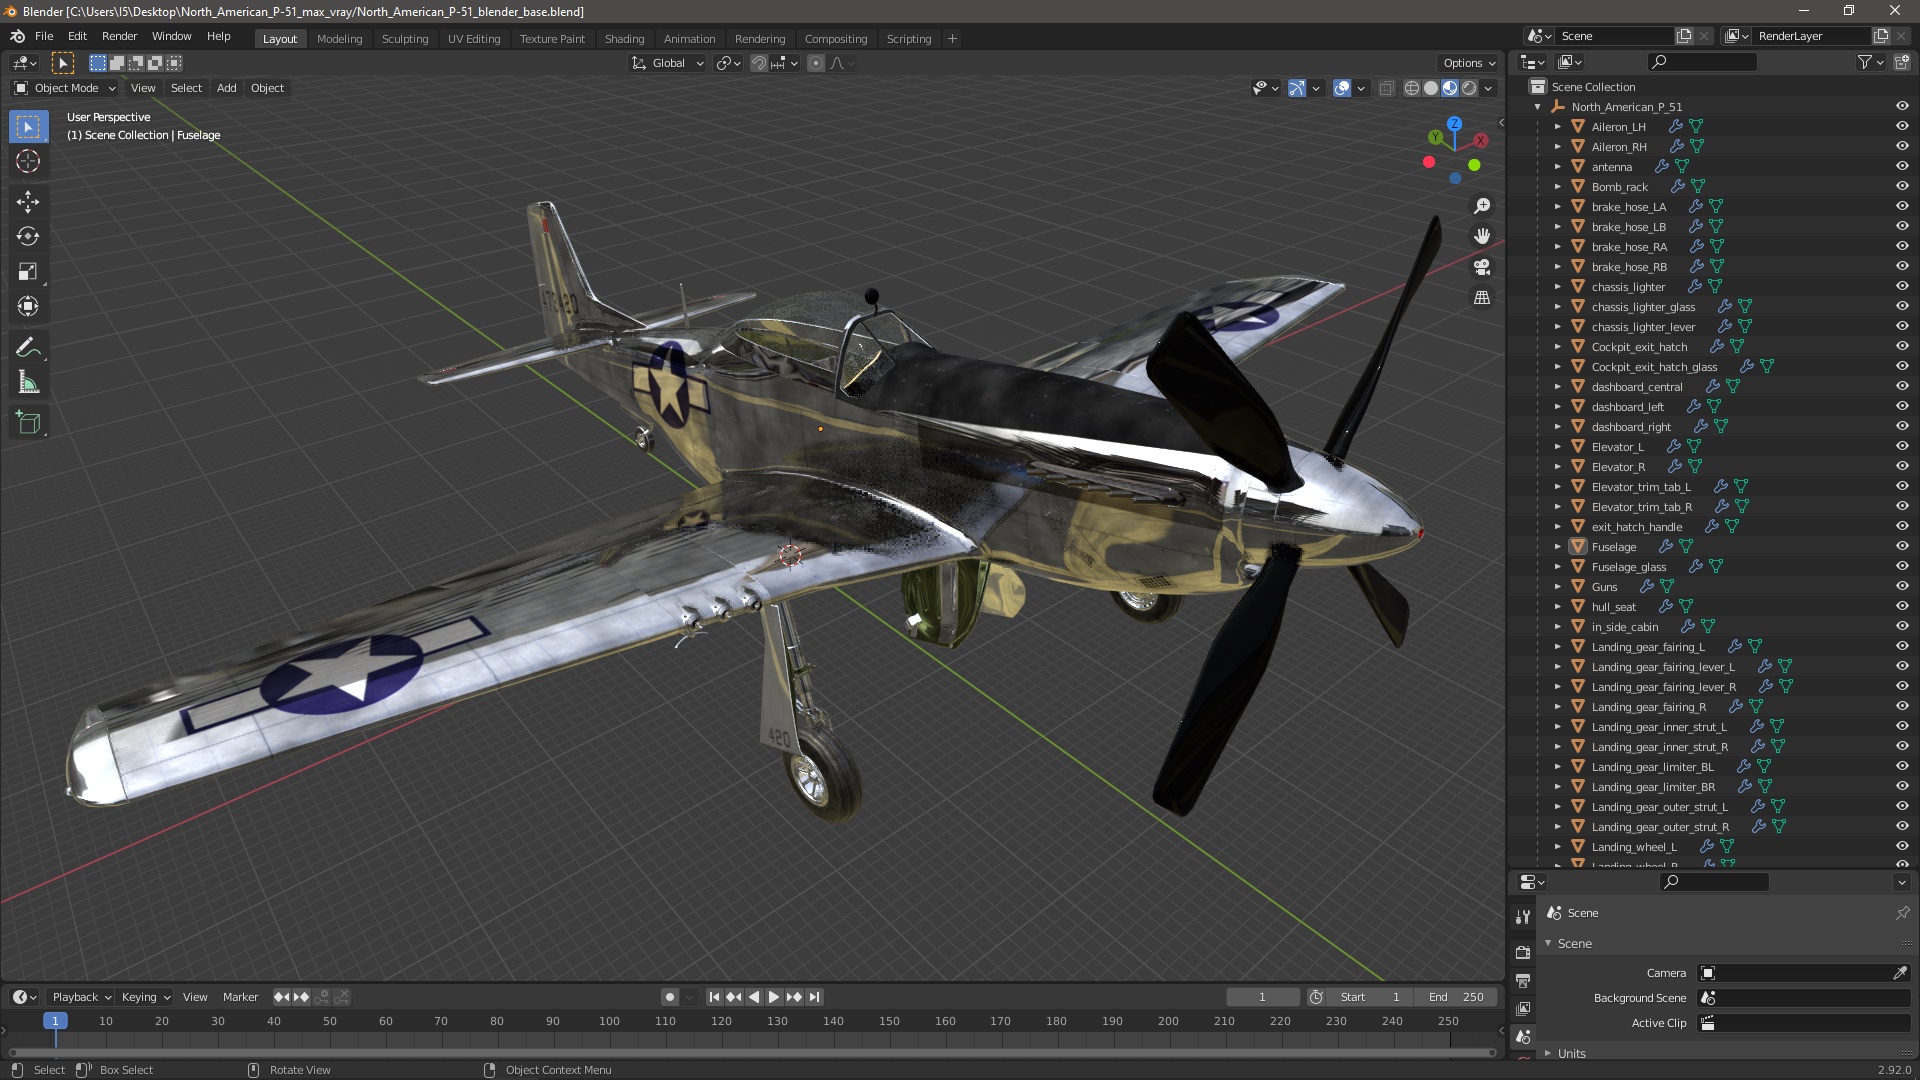
Task: Open the Playback dropdown
Action: point(80,997)
